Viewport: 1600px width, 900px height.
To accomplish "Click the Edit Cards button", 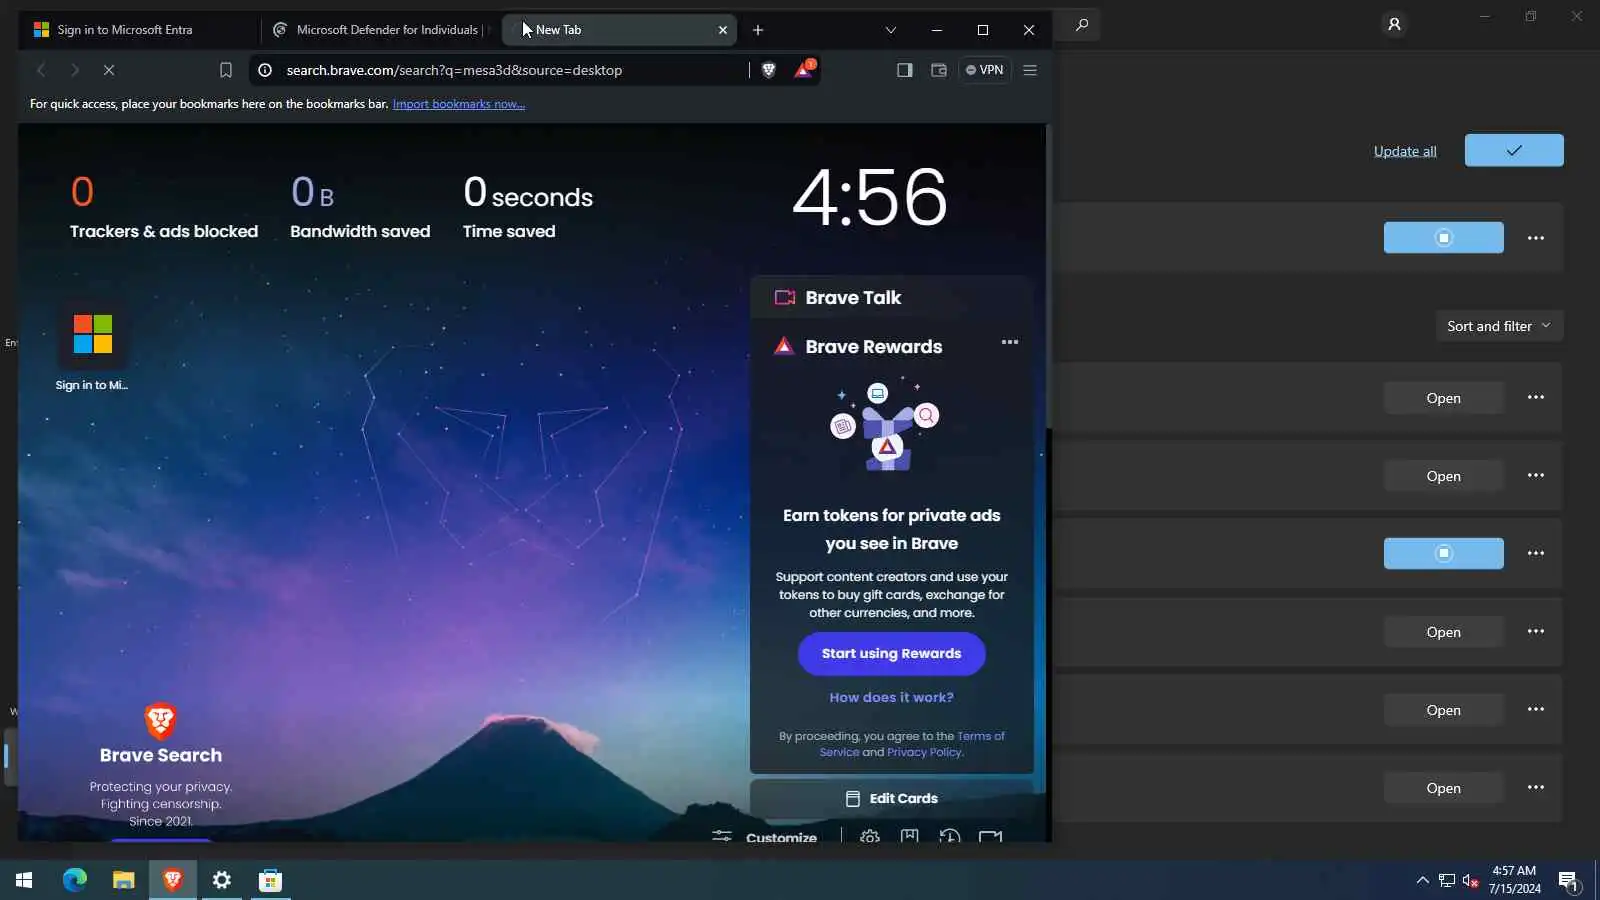I will [x=891, y=799].
